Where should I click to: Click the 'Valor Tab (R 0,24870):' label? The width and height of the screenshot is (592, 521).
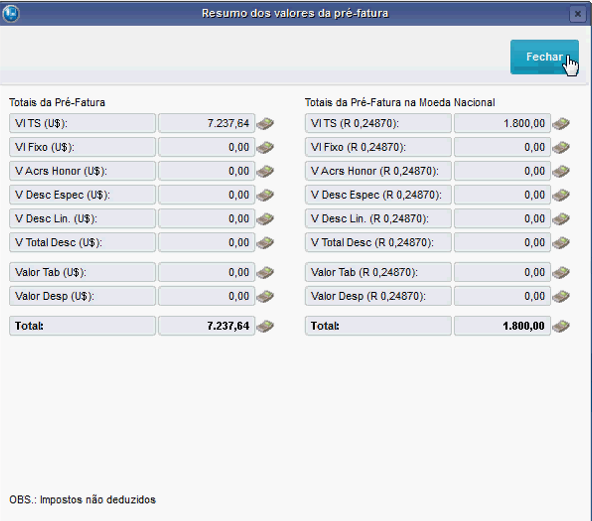378,272
